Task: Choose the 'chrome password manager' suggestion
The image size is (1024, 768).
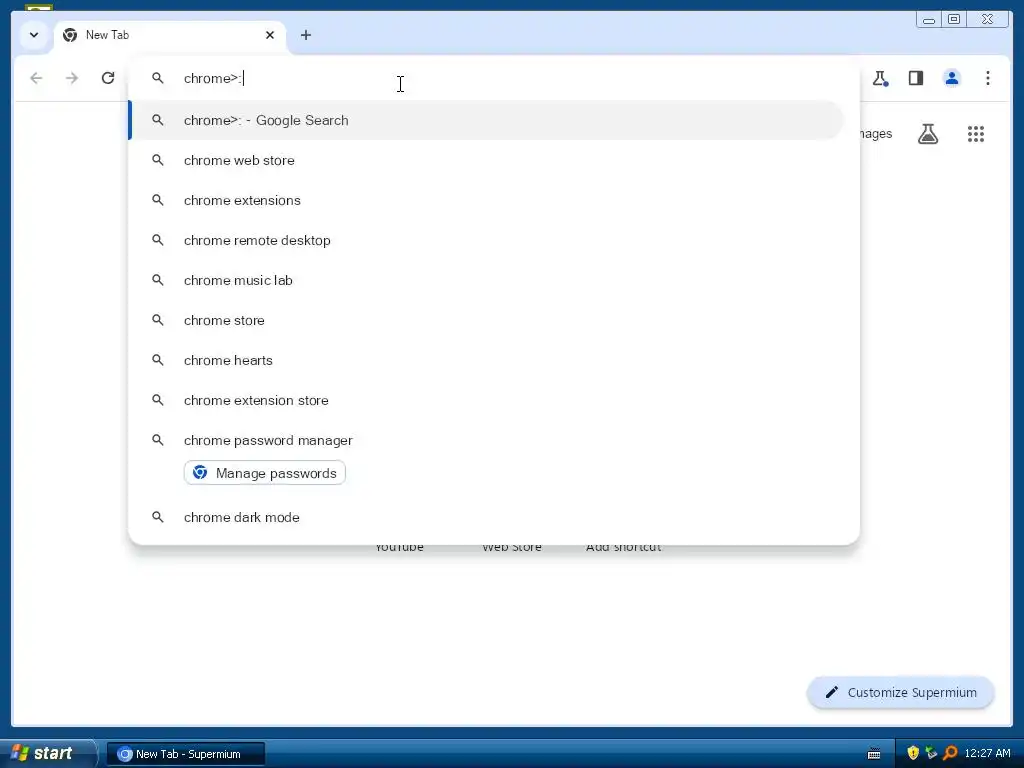Action: click(x=487, y=440)
